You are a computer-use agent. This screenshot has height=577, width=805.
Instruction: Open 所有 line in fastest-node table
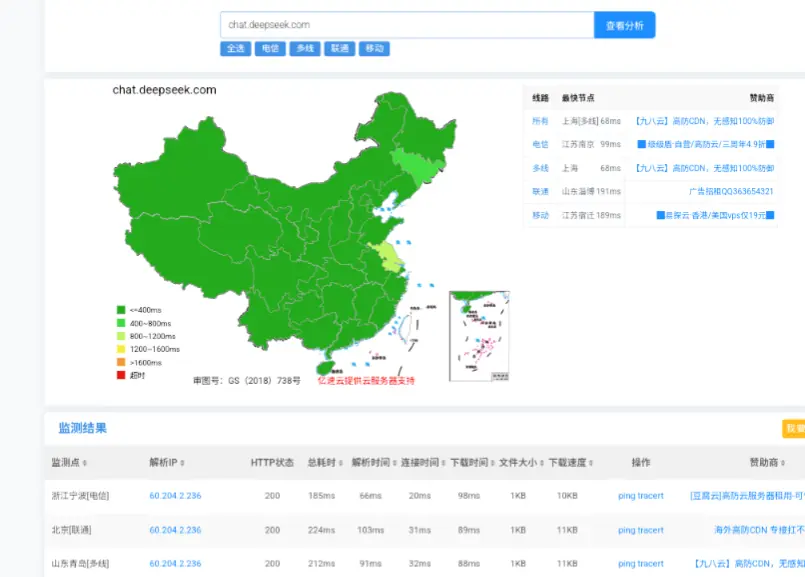pos(540,121)
